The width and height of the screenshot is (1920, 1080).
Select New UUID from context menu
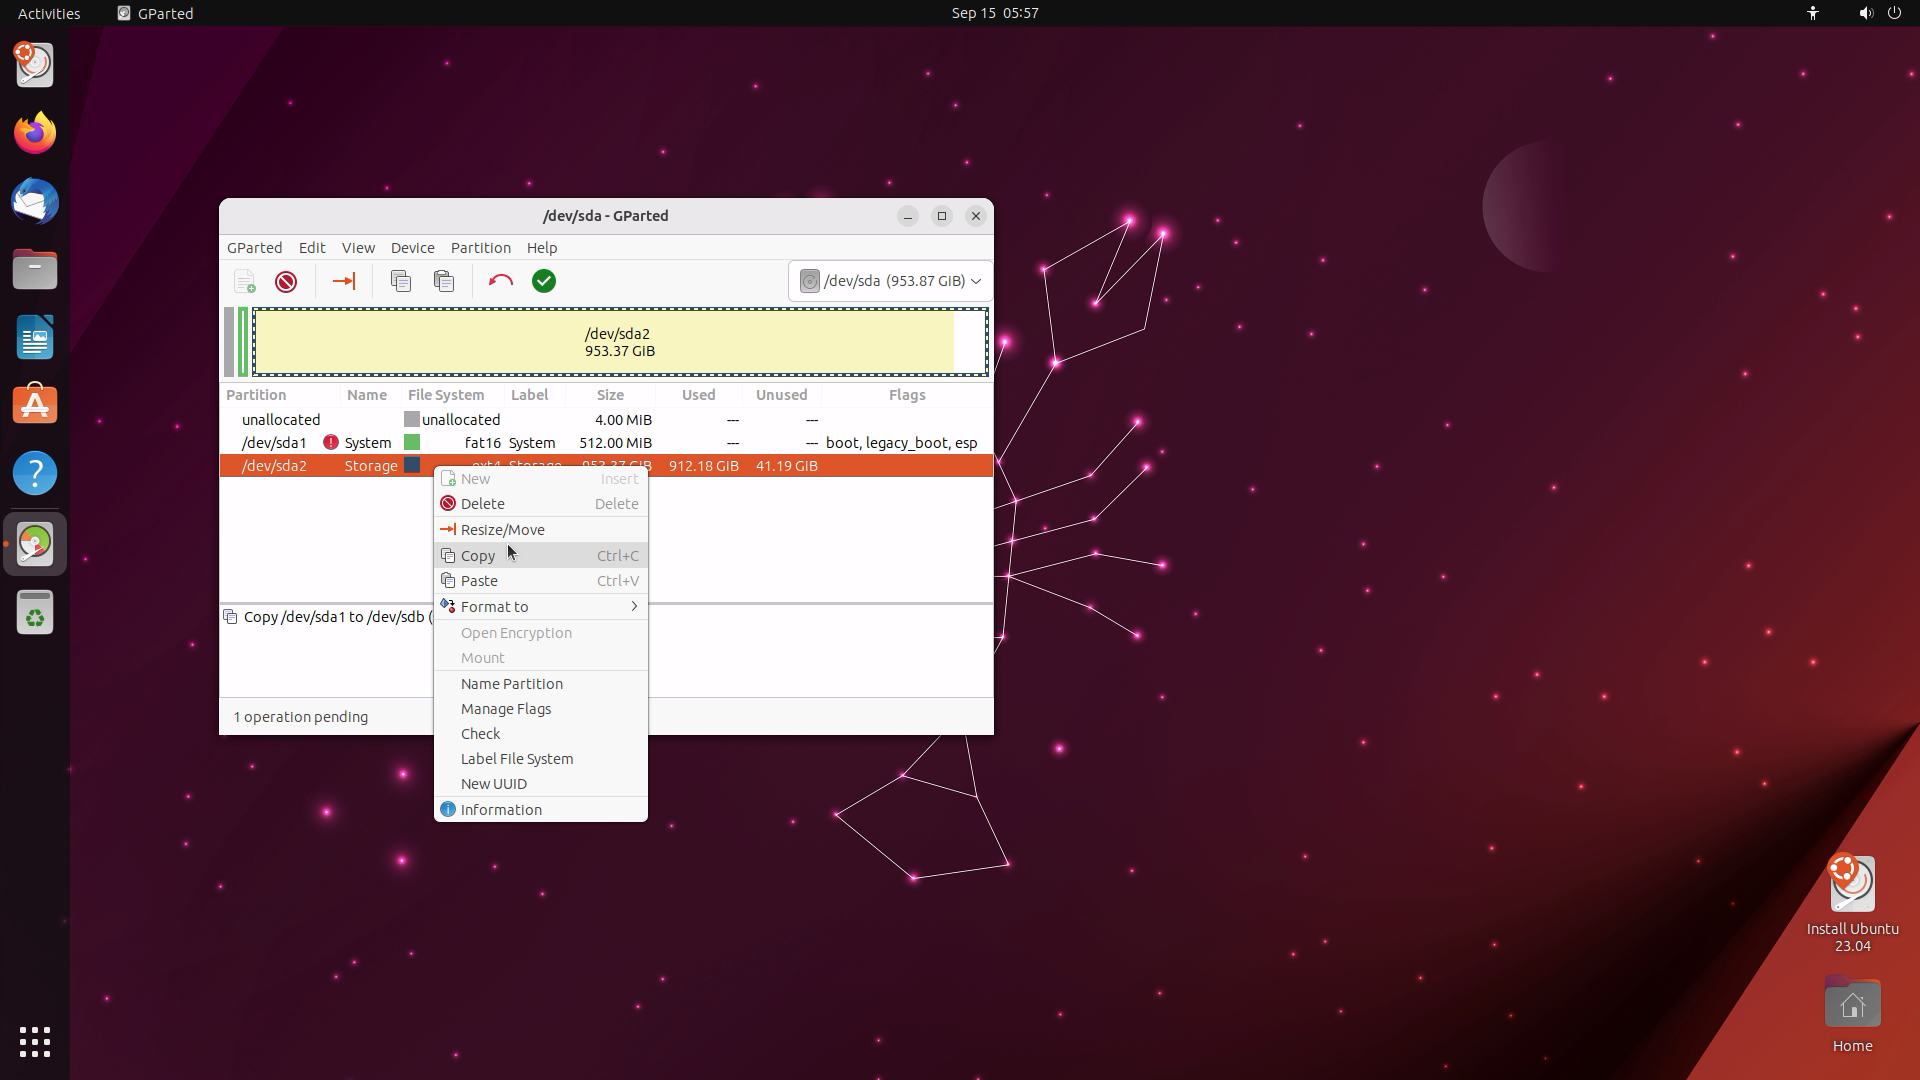pos(541,784)
